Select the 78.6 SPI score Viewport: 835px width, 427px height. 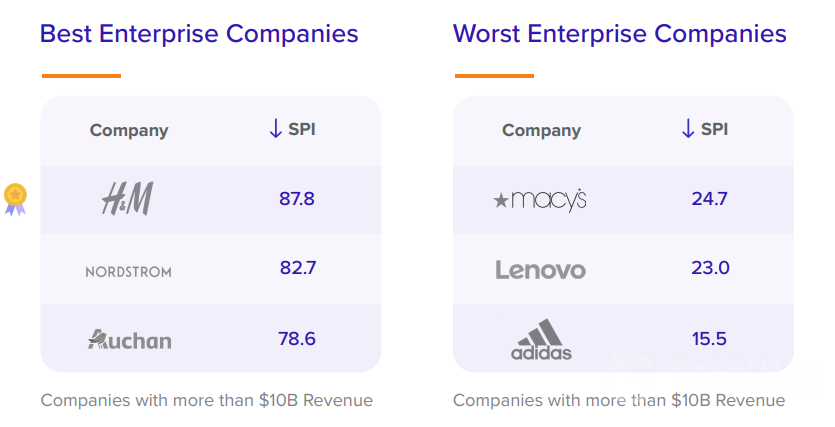pos(297,339)
